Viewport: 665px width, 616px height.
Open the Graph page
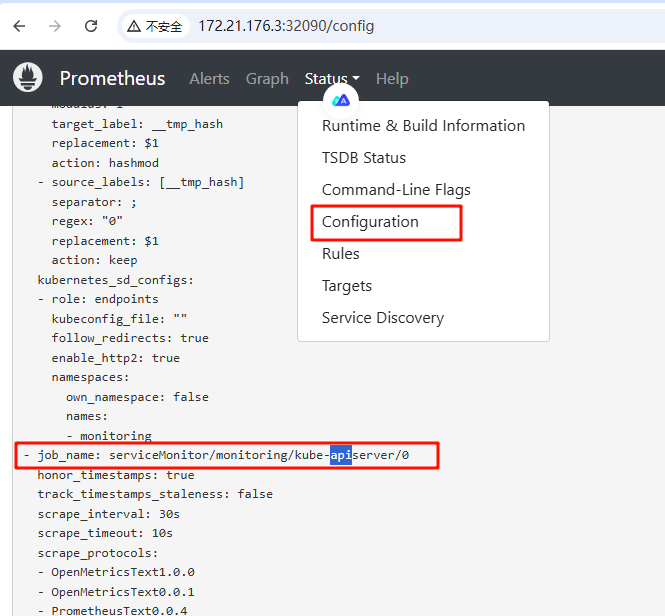267,78
